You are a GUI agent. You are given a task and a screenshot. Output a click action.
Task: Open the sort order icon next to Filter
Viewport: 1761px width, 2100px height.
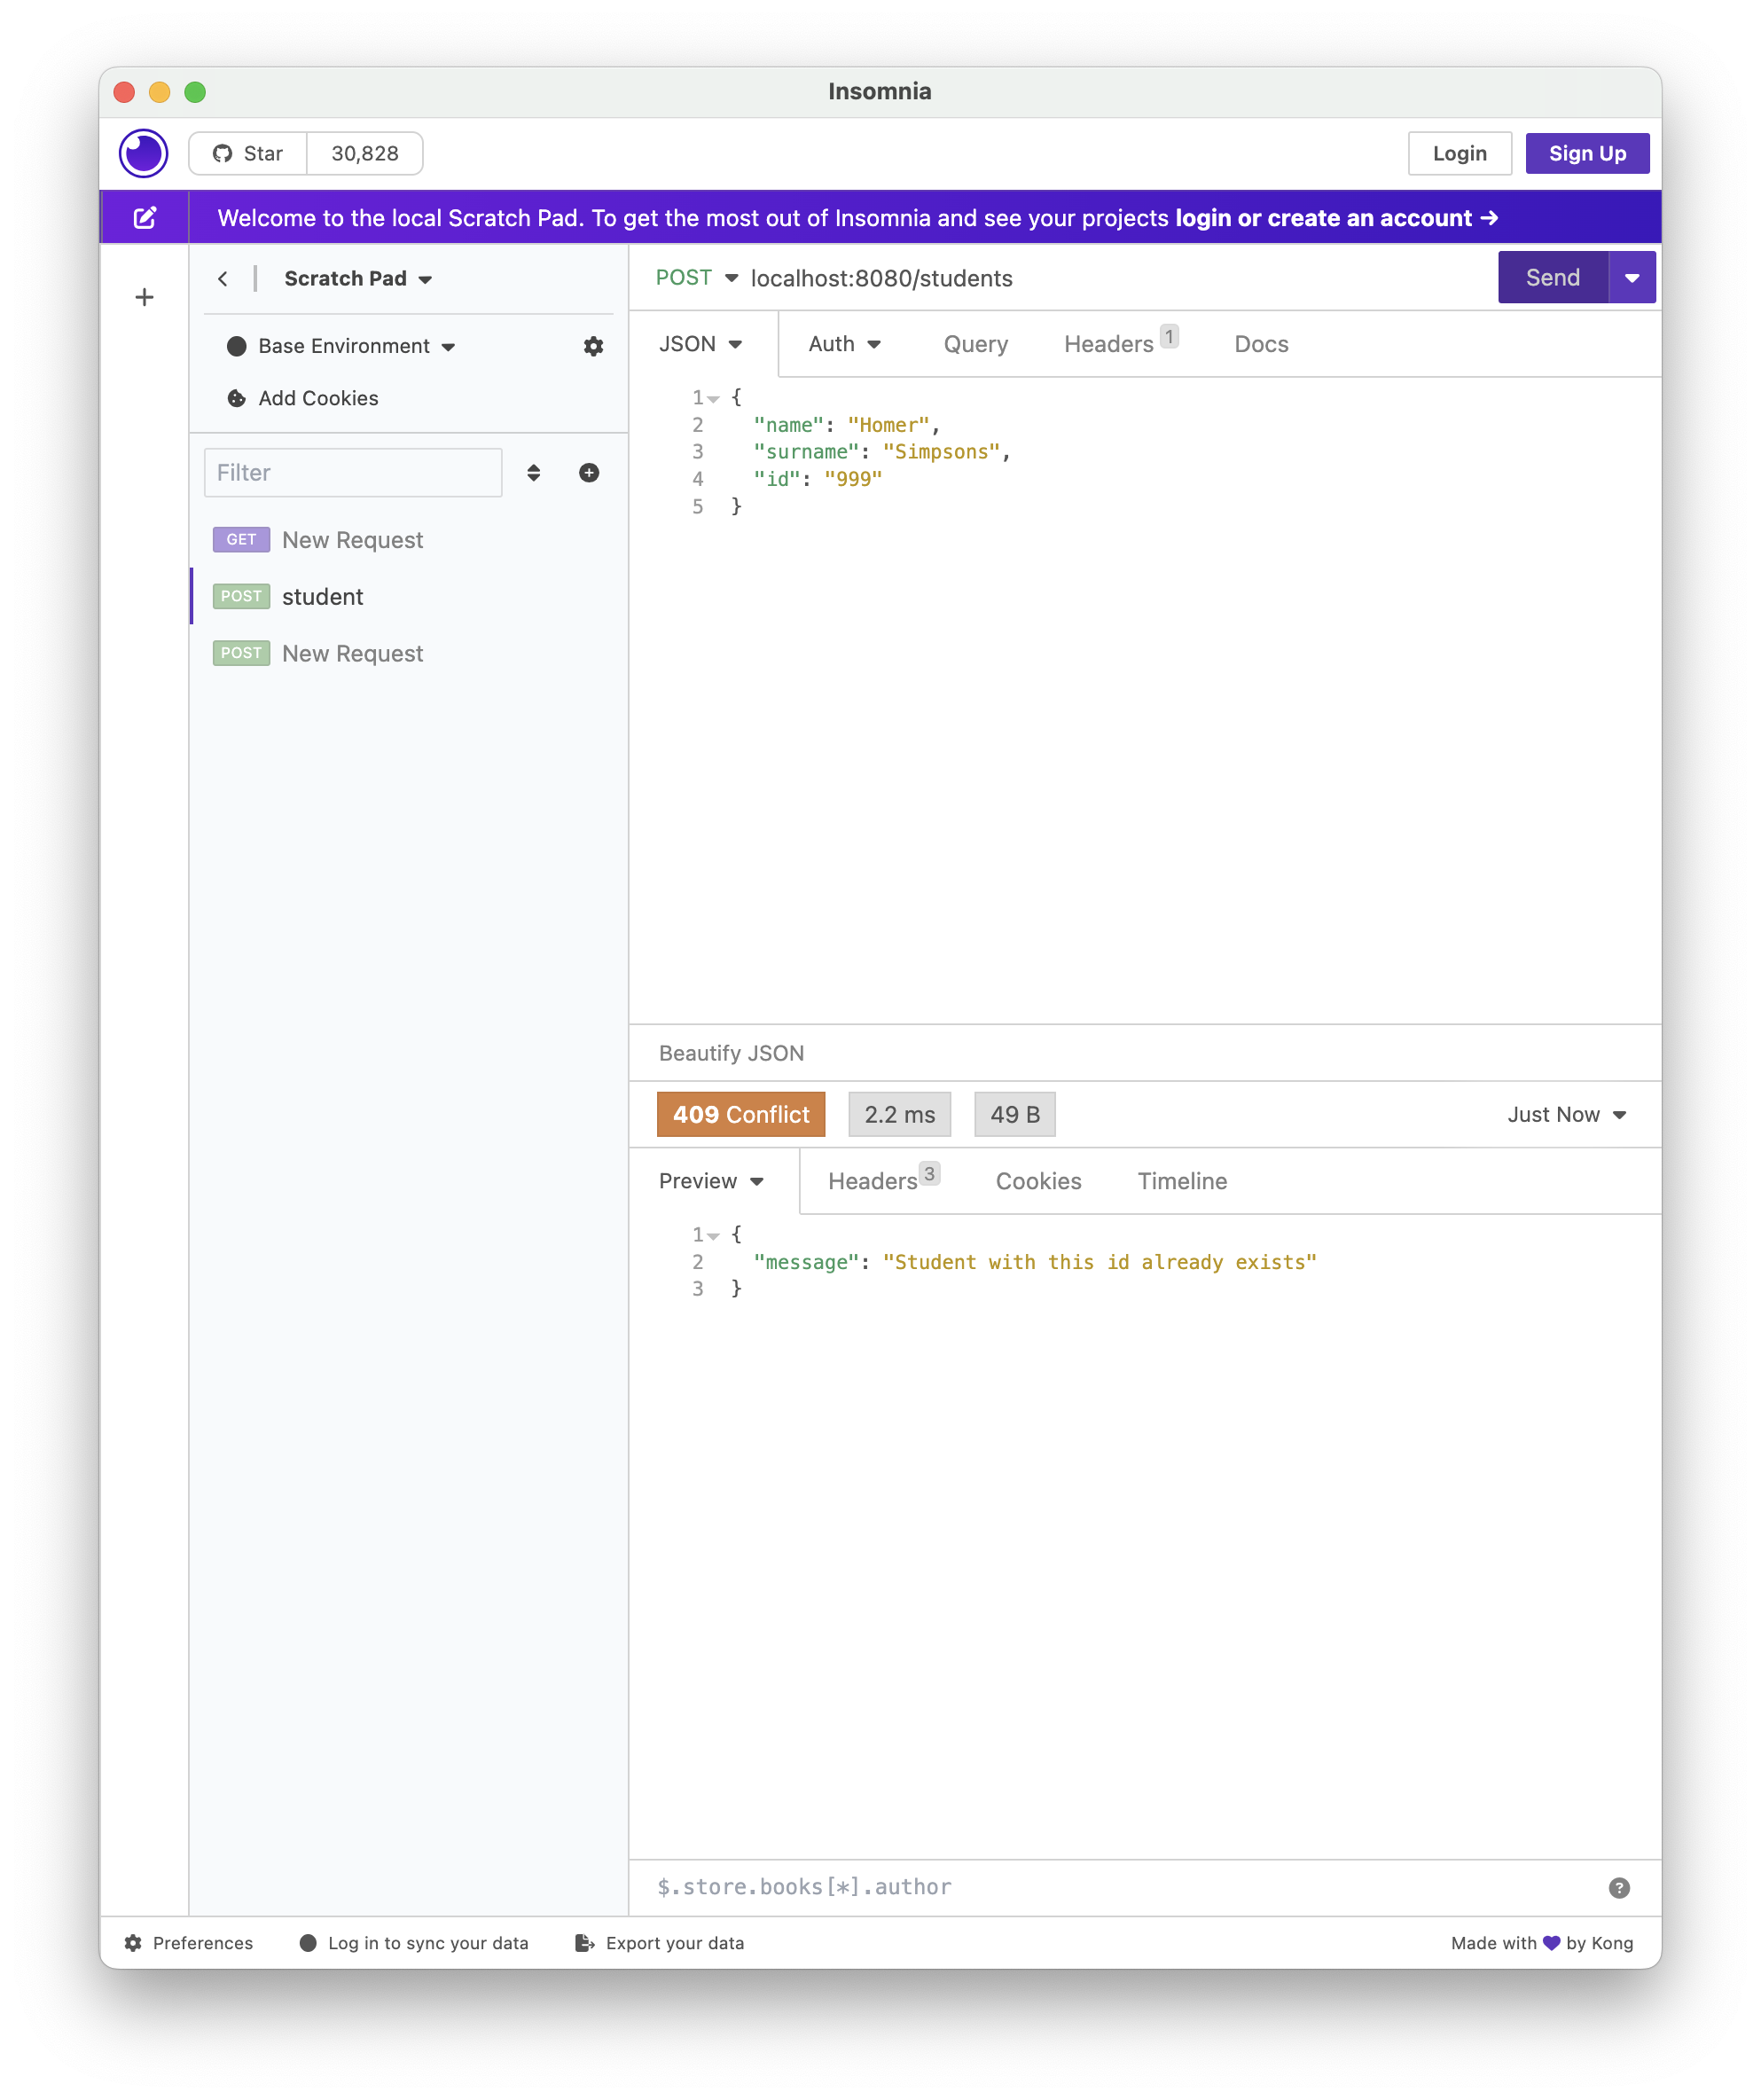tap(533, 472)
